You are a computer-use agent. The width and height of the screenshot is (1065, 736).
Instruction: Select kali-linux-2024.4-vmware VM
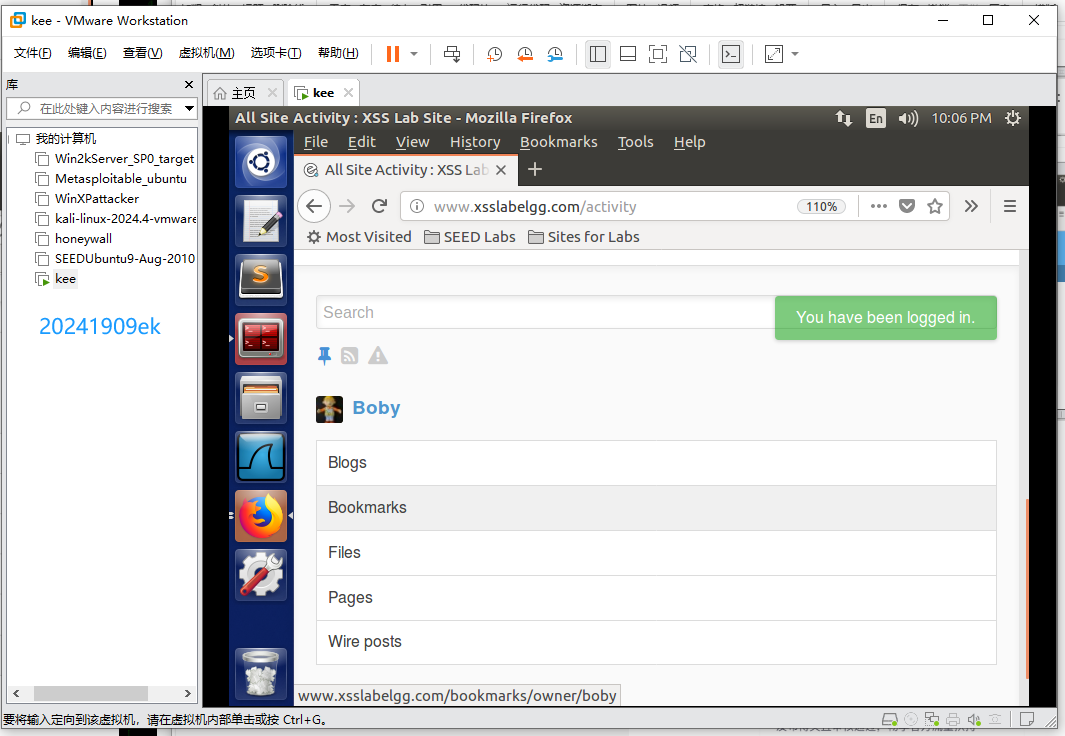coord(125,219)
